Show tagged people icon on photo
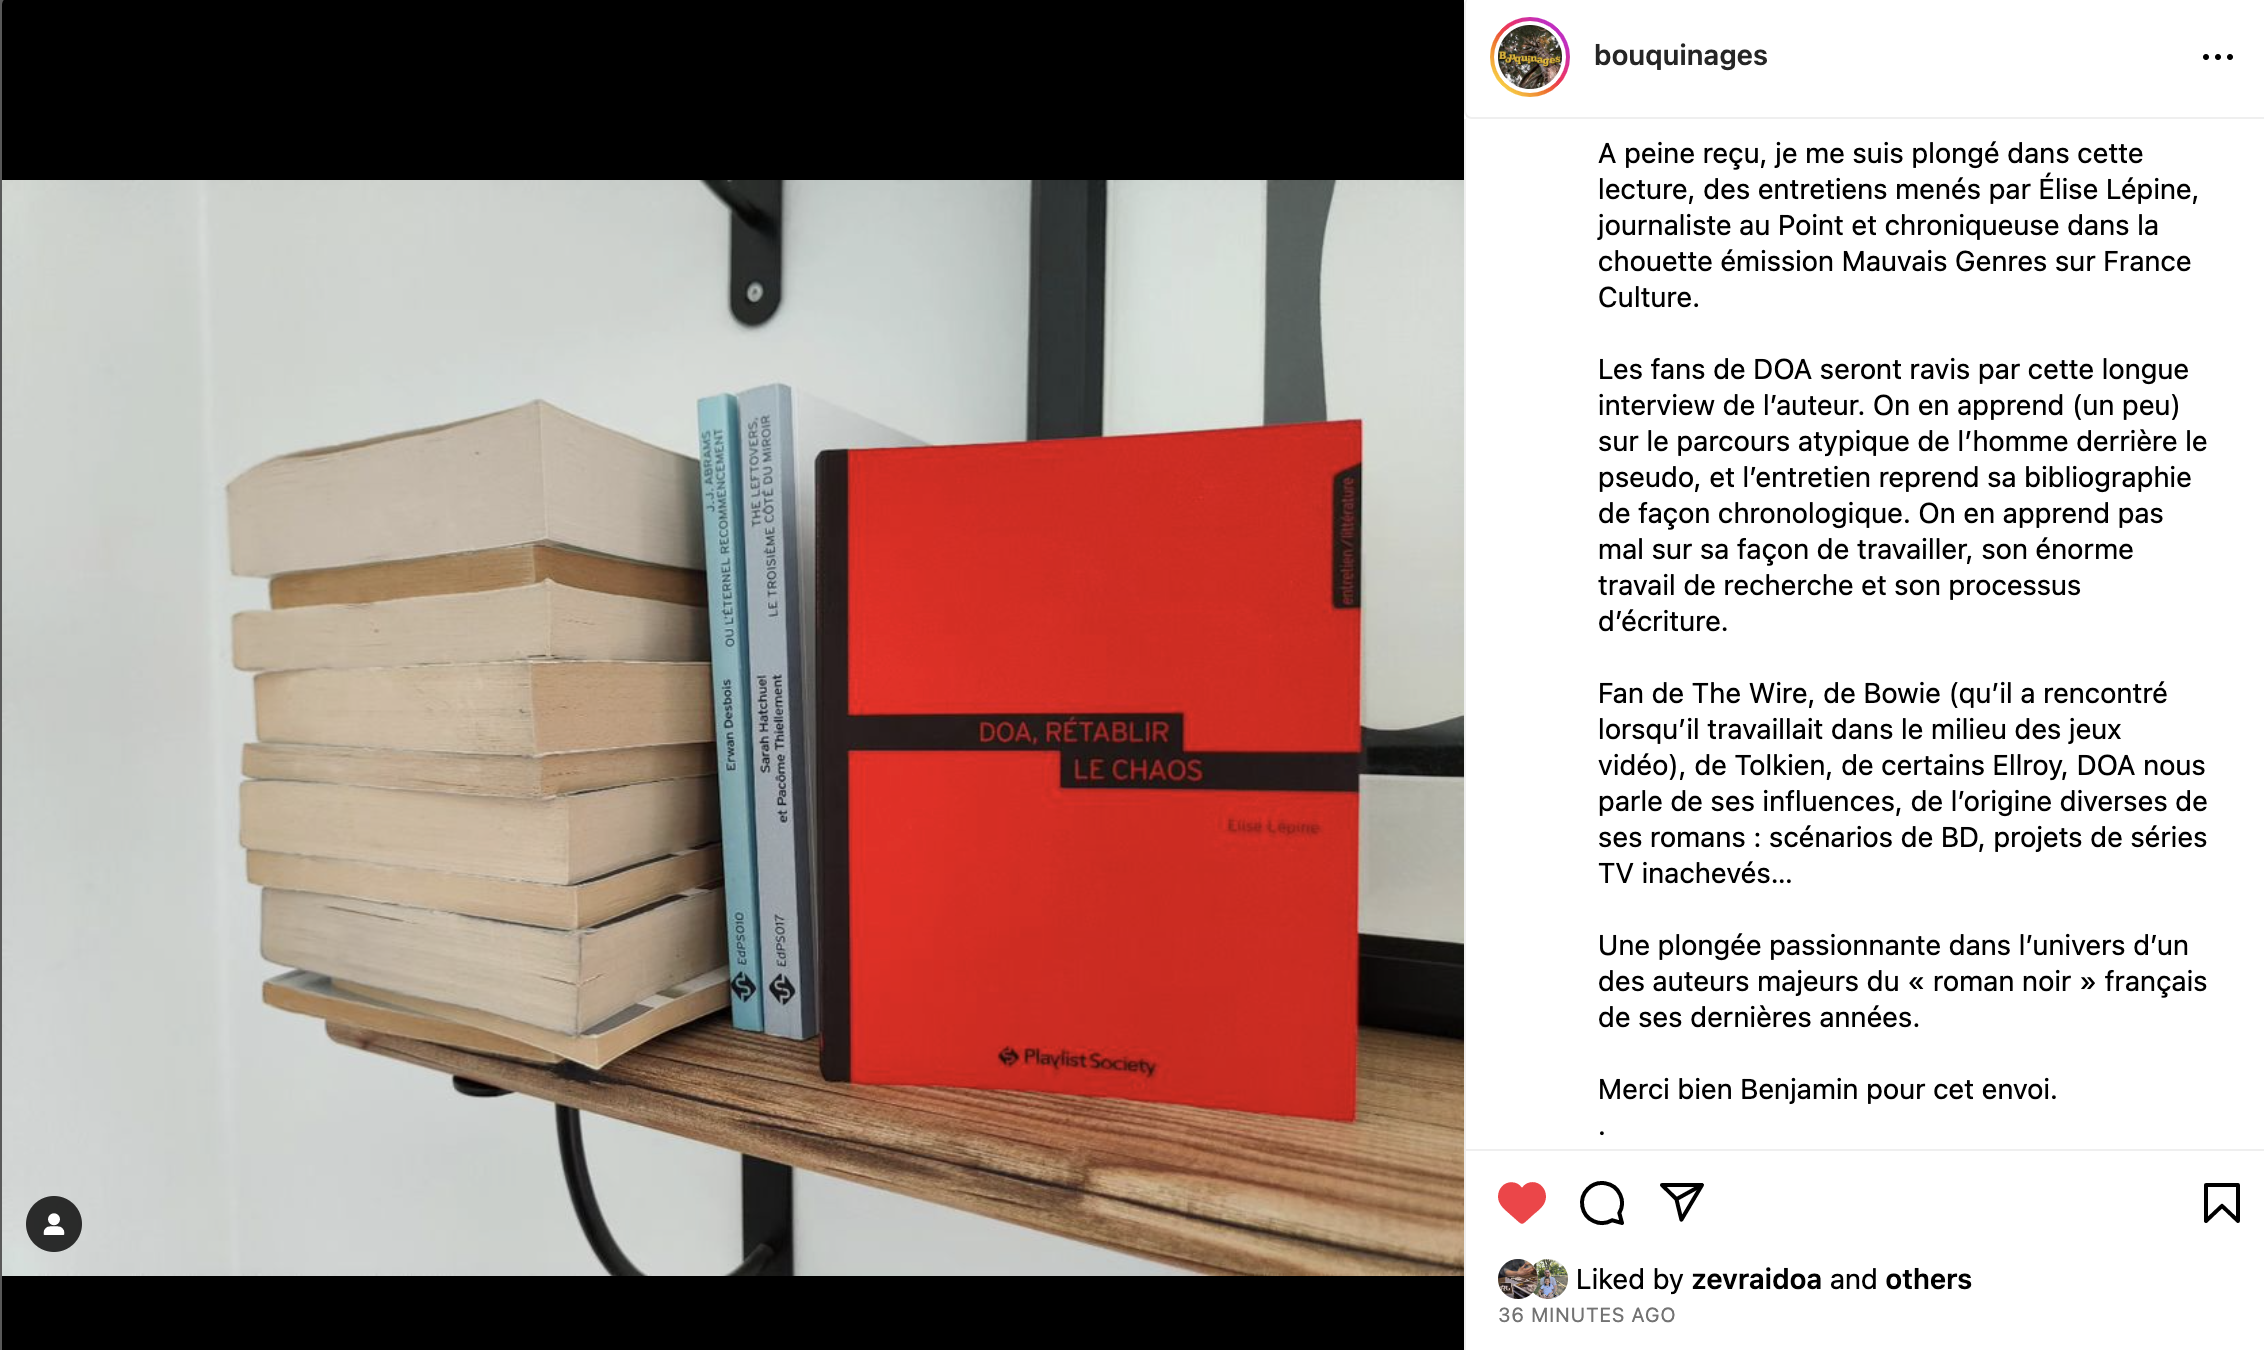Screen dimensions: 2264x1350 (x=54, y=1223)
